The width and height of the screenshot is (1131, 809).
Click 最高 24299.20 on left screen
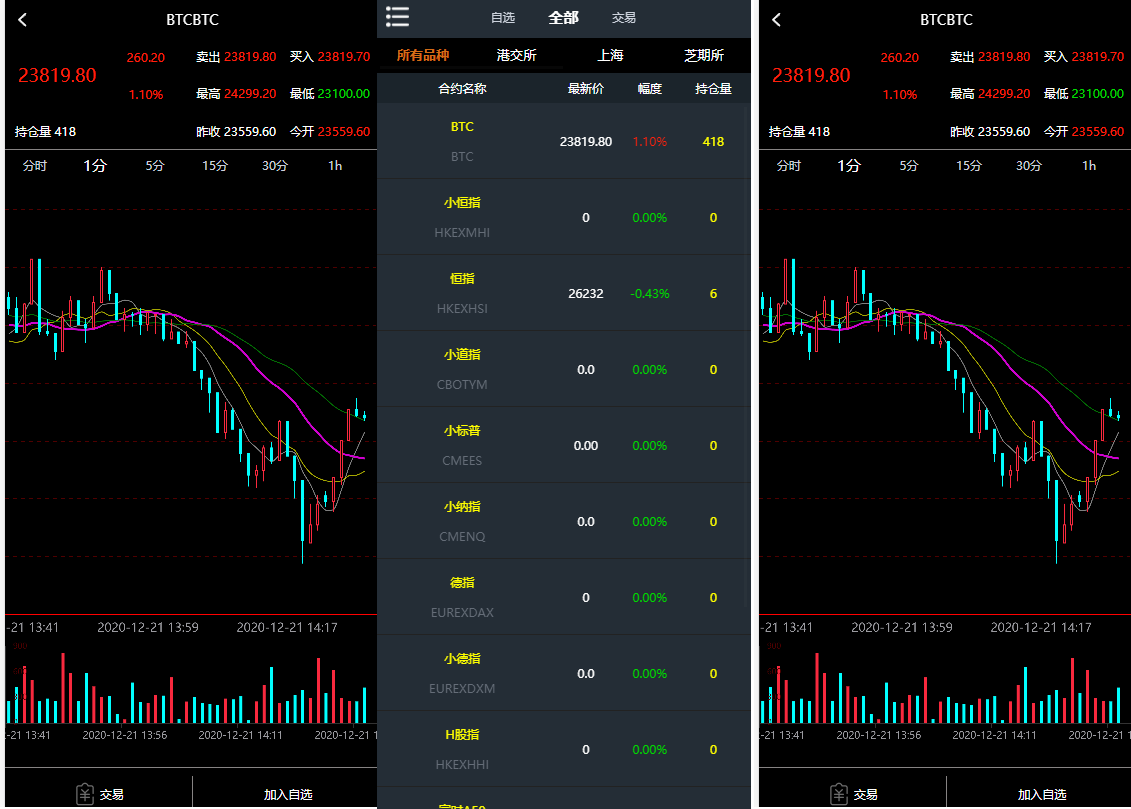point(236,94)
